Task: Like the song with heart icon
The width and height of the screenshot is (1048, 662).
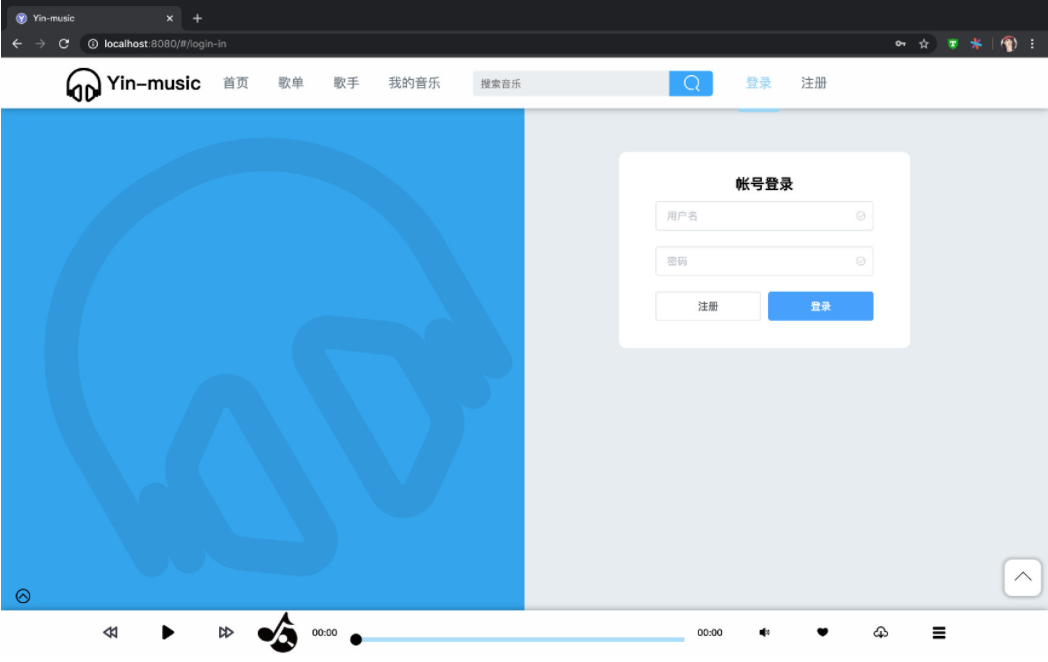Action: [x=823, y=632]
